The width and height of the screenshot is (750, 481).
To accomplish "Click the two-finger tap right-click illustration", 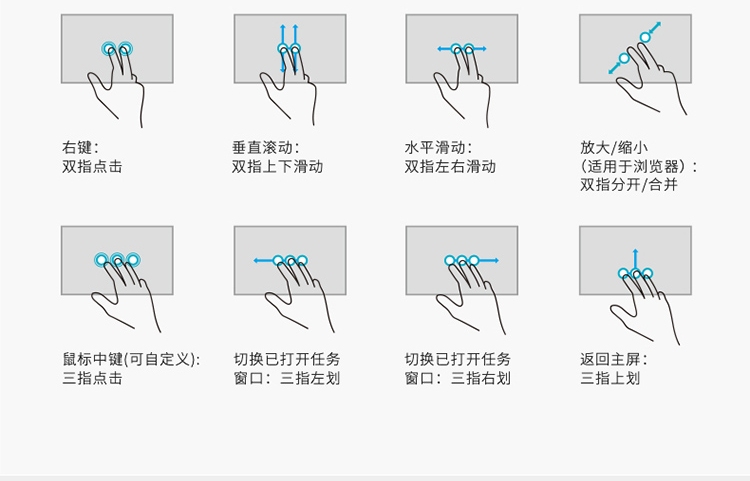I will 117,70.
